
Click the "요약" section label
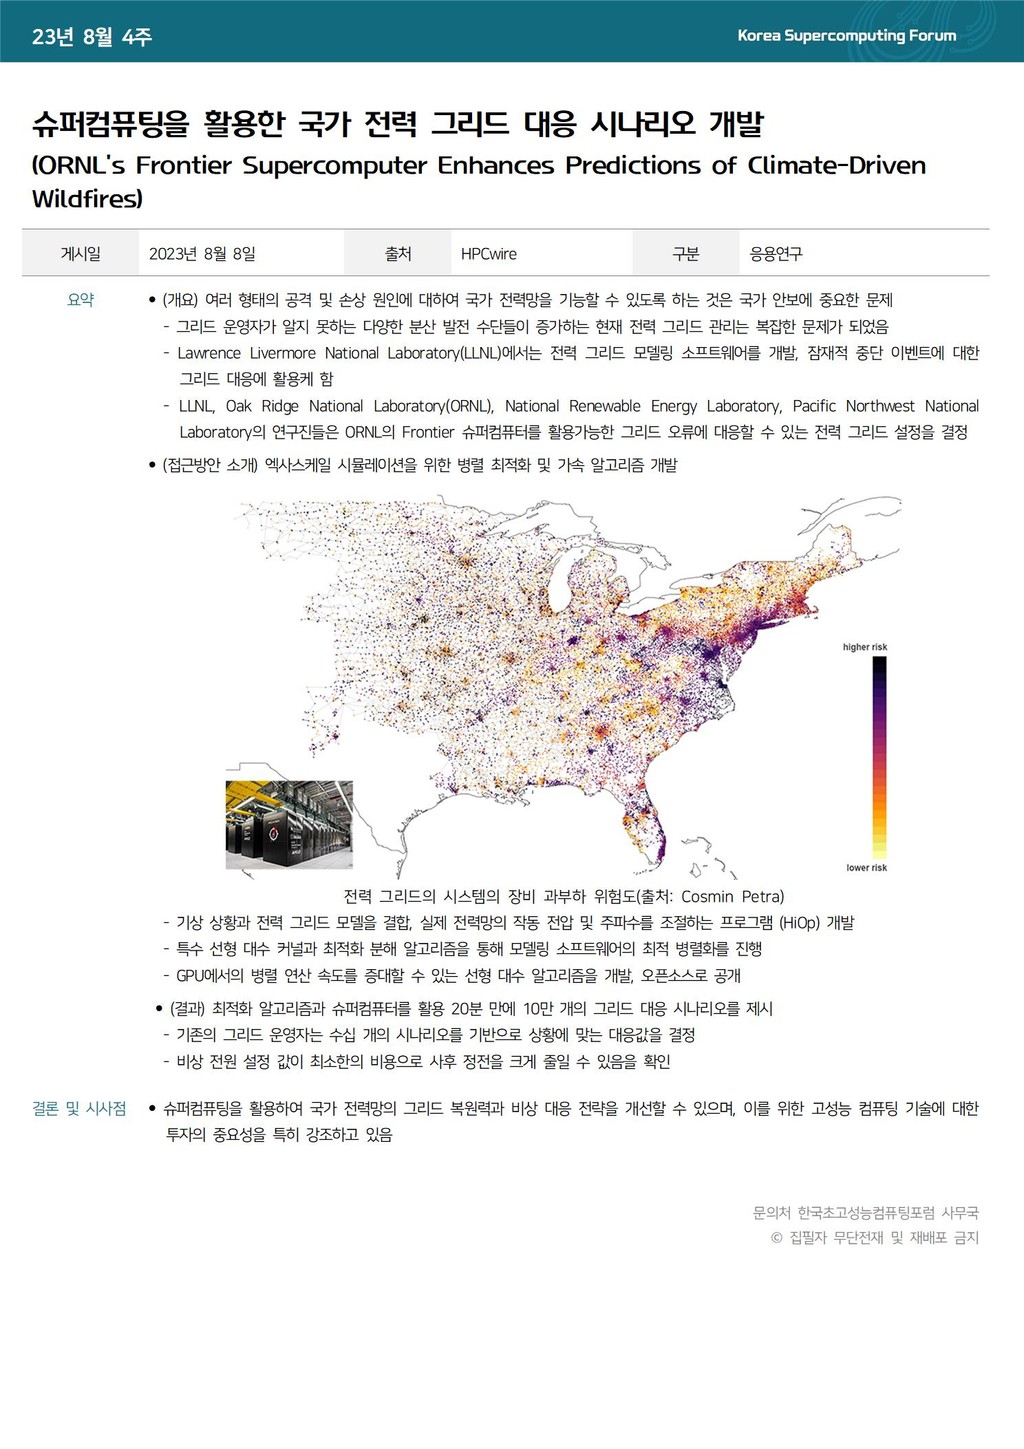(80, 300)
